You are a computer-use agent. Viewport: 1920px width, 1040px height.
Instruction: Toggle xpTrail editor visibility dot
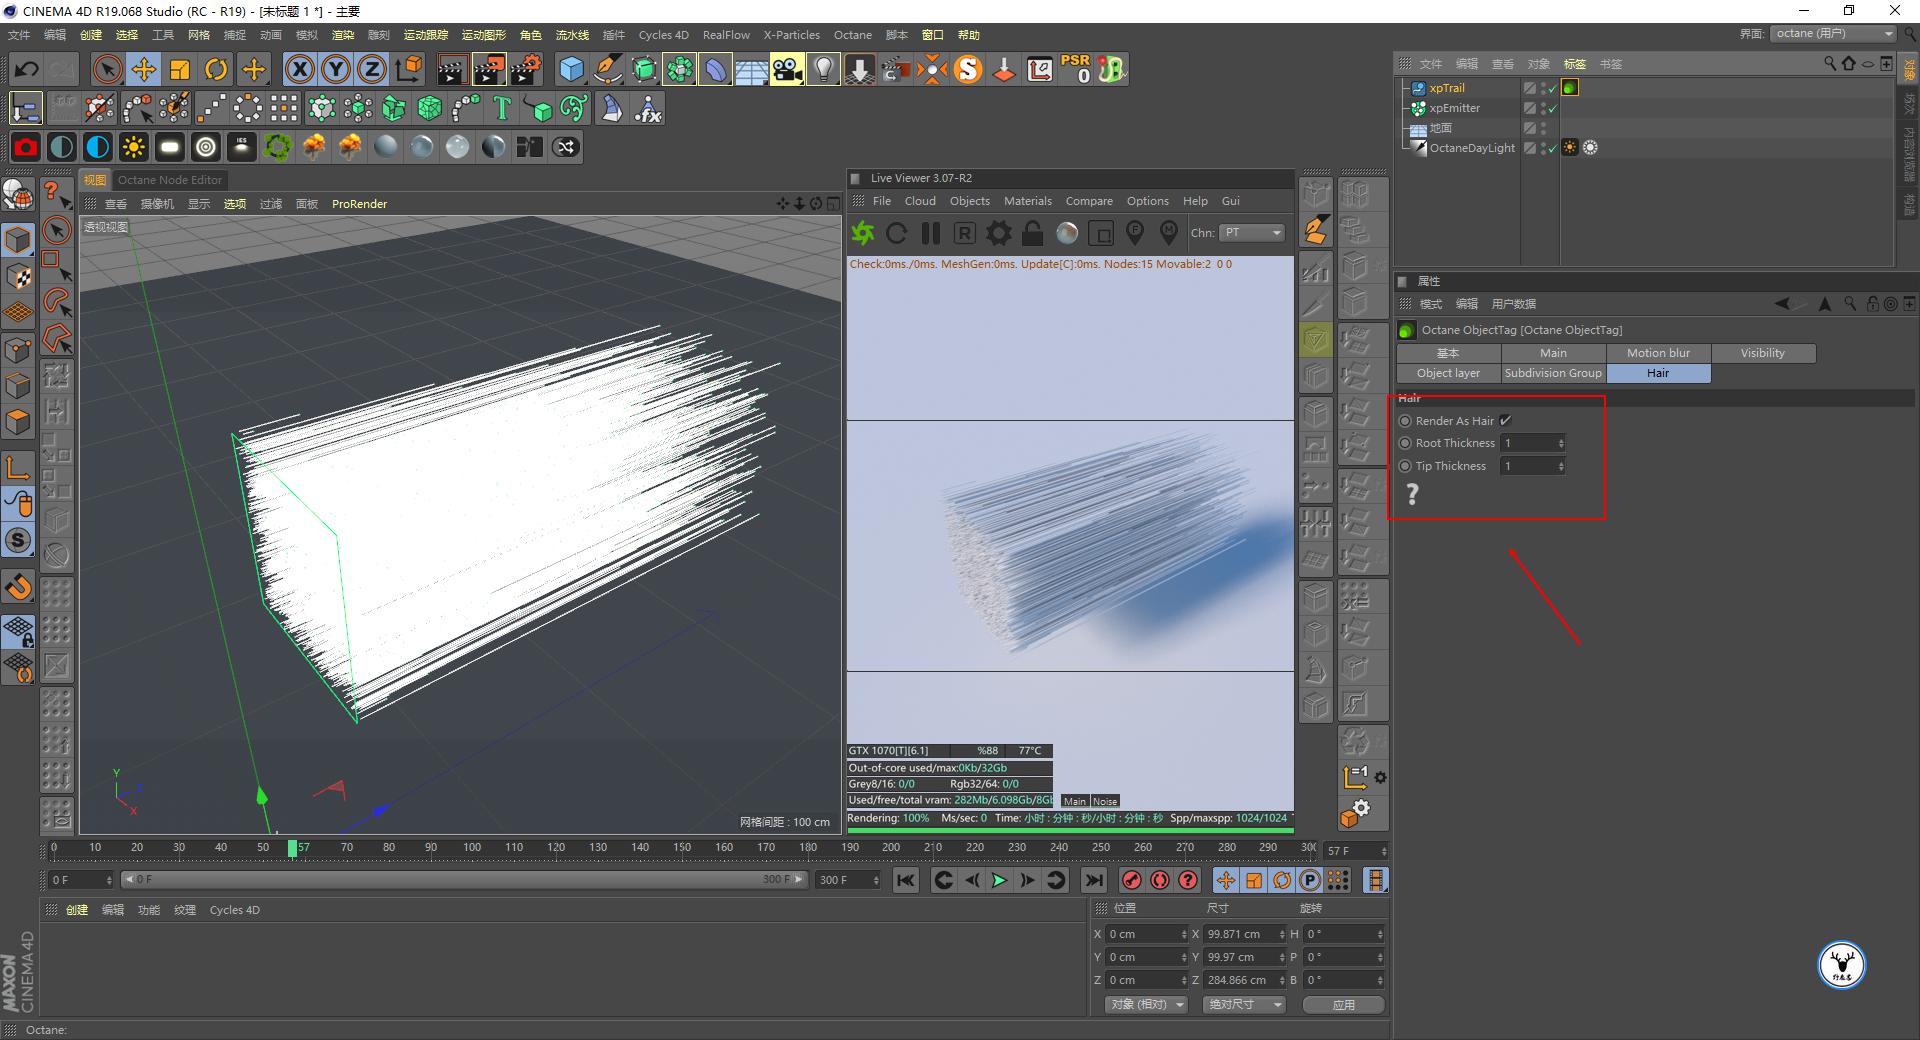point(1543,85)
